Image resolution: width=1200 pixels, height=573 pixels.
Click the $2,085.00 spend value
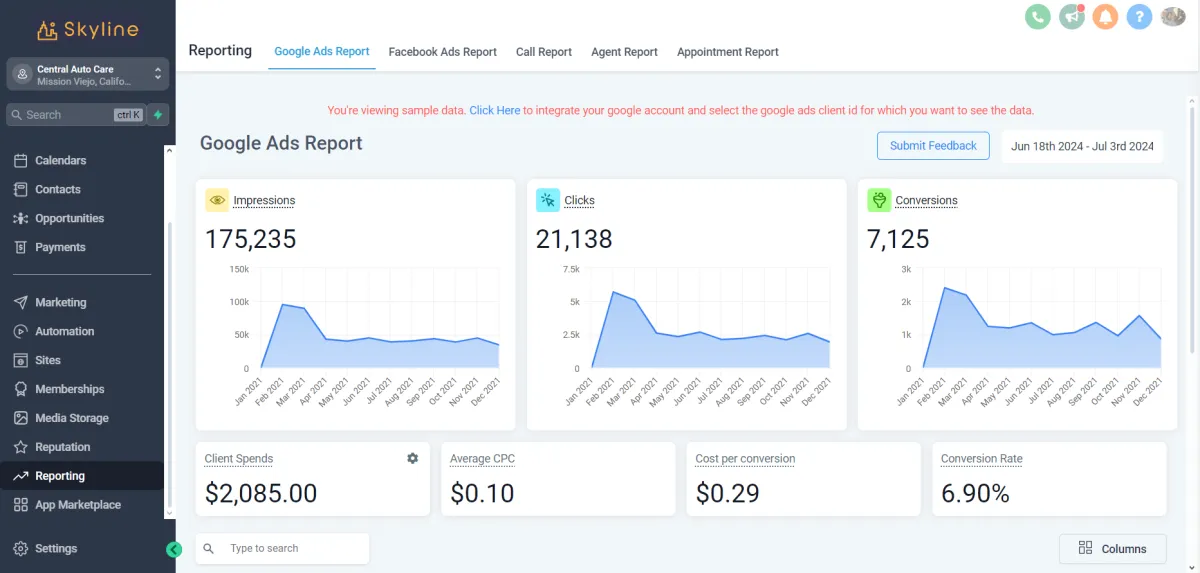pos(261,493)
